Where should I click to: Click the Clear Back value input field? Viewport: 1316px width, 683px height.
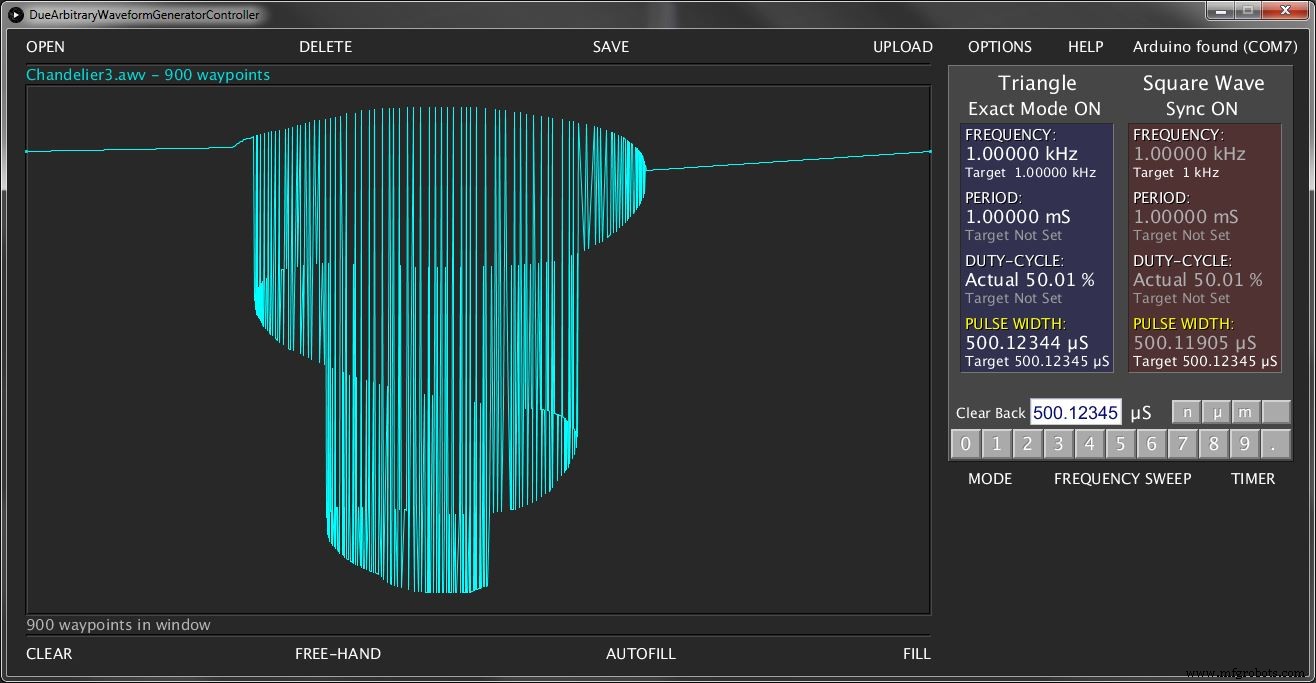click(x=1075, y=411)
